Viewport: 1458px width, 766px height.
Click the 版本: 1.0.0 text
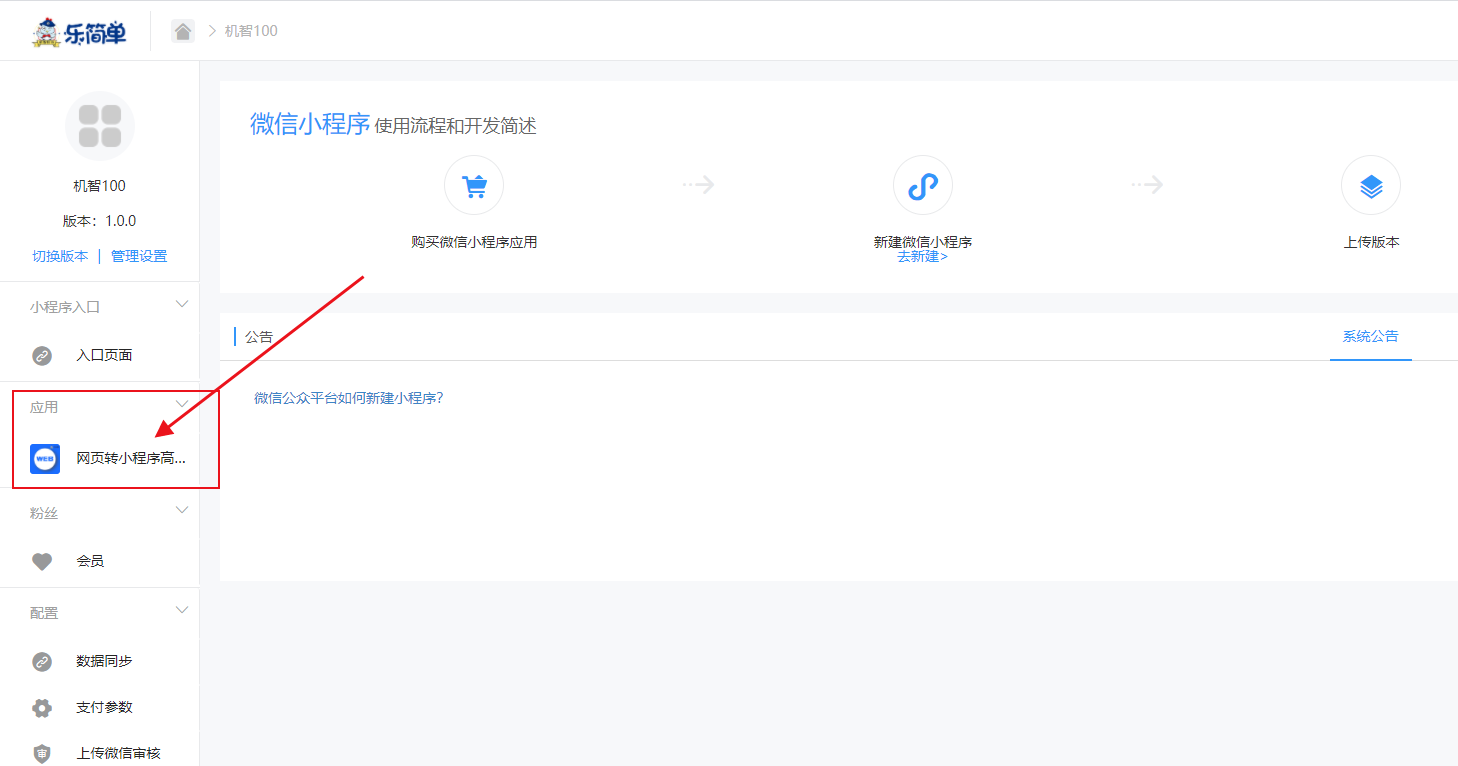point(99,221)
